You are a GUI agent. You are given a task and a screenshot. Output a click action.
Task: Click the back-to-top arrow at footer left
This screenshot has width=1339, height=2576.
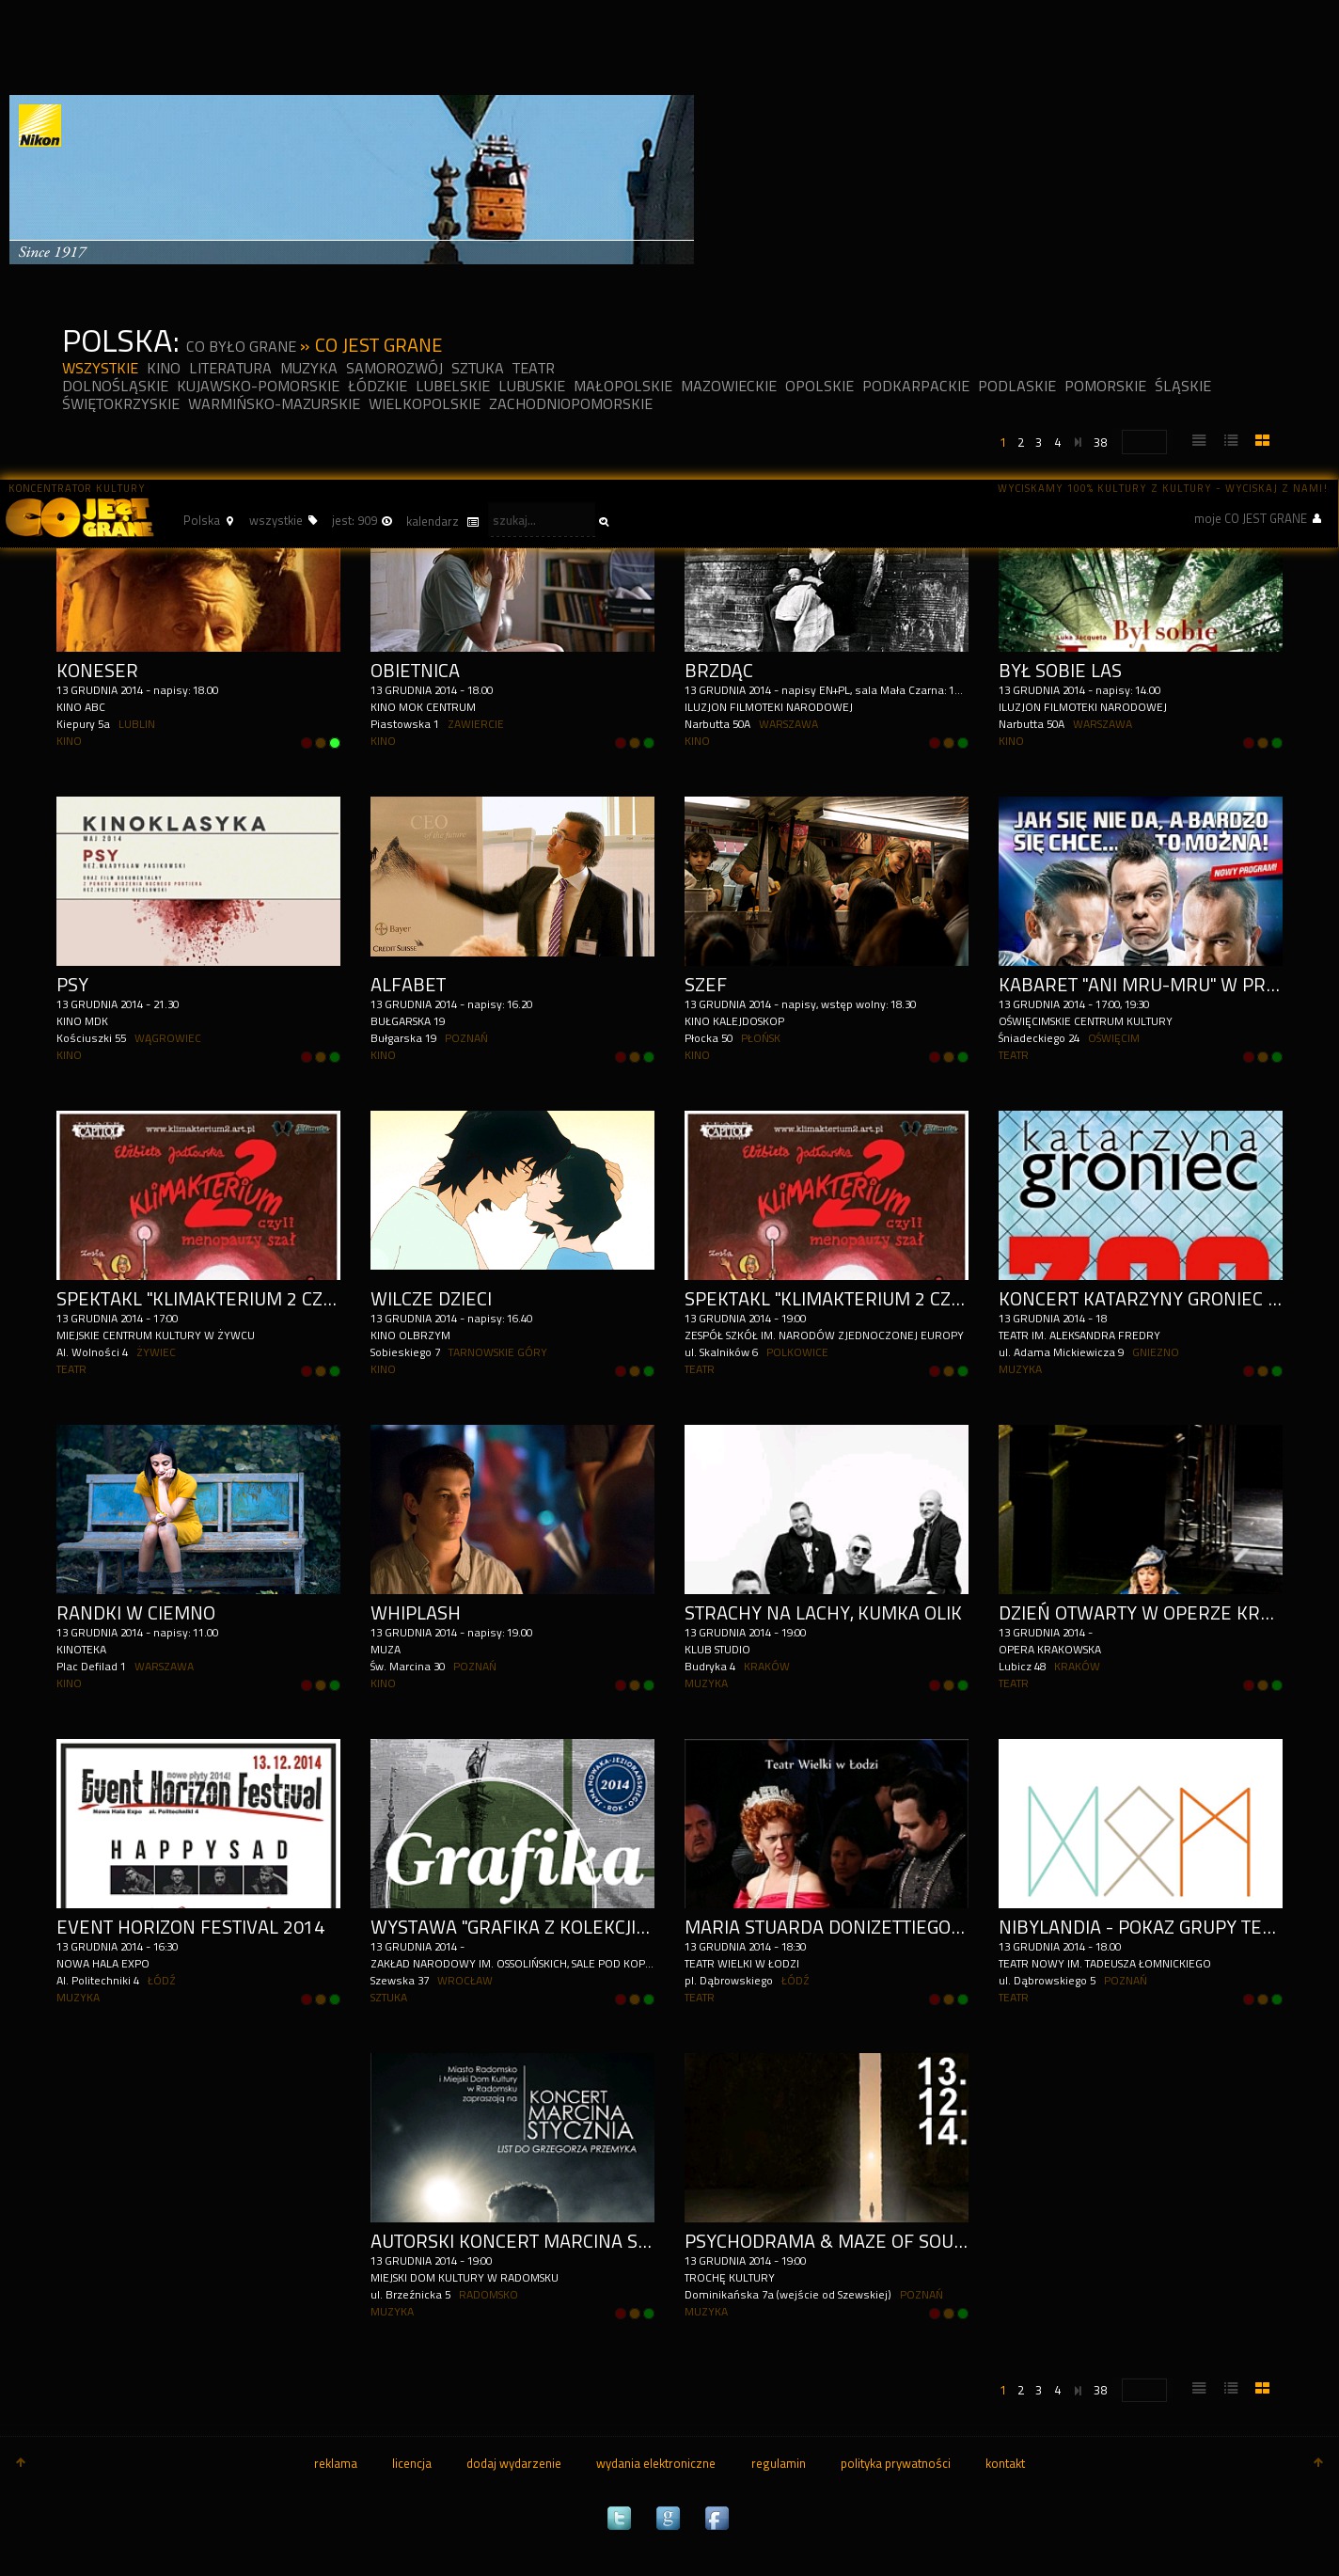pyautogui.click(x=20, y=2462)
